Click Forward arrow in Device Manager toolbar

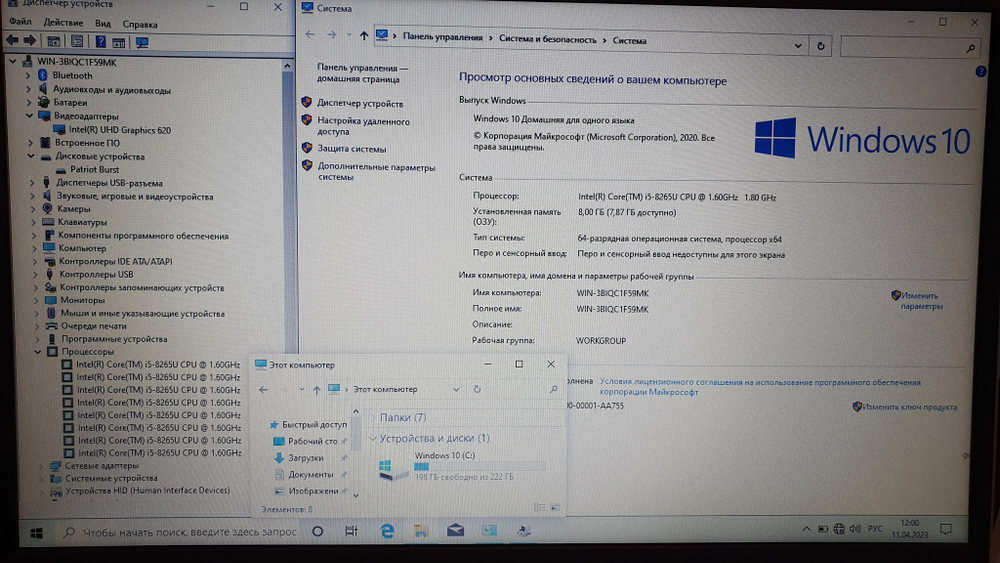pos(29,41)
